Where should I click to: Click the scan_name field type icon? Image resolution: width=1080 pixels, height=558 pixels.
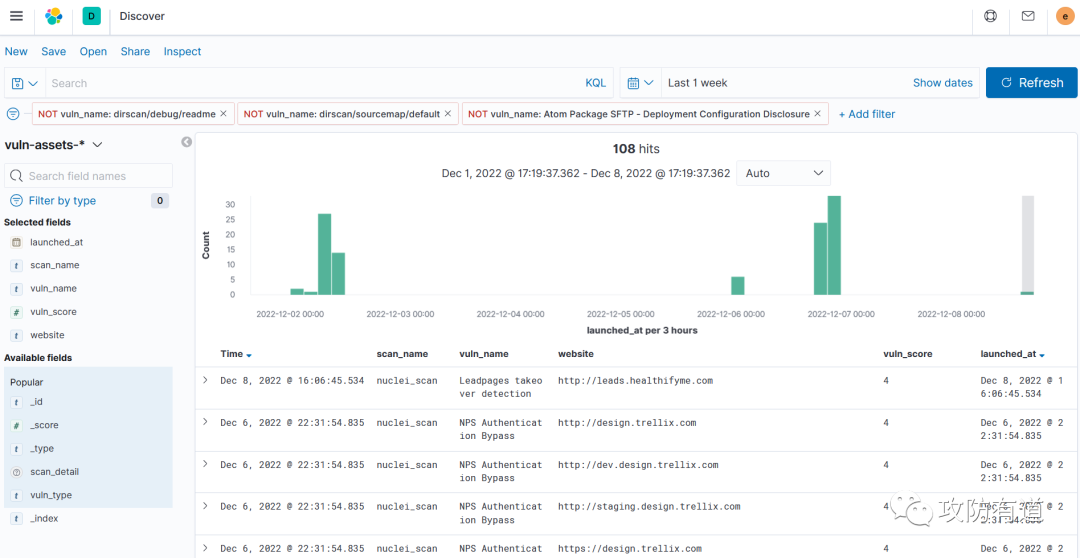coord(17,265)
